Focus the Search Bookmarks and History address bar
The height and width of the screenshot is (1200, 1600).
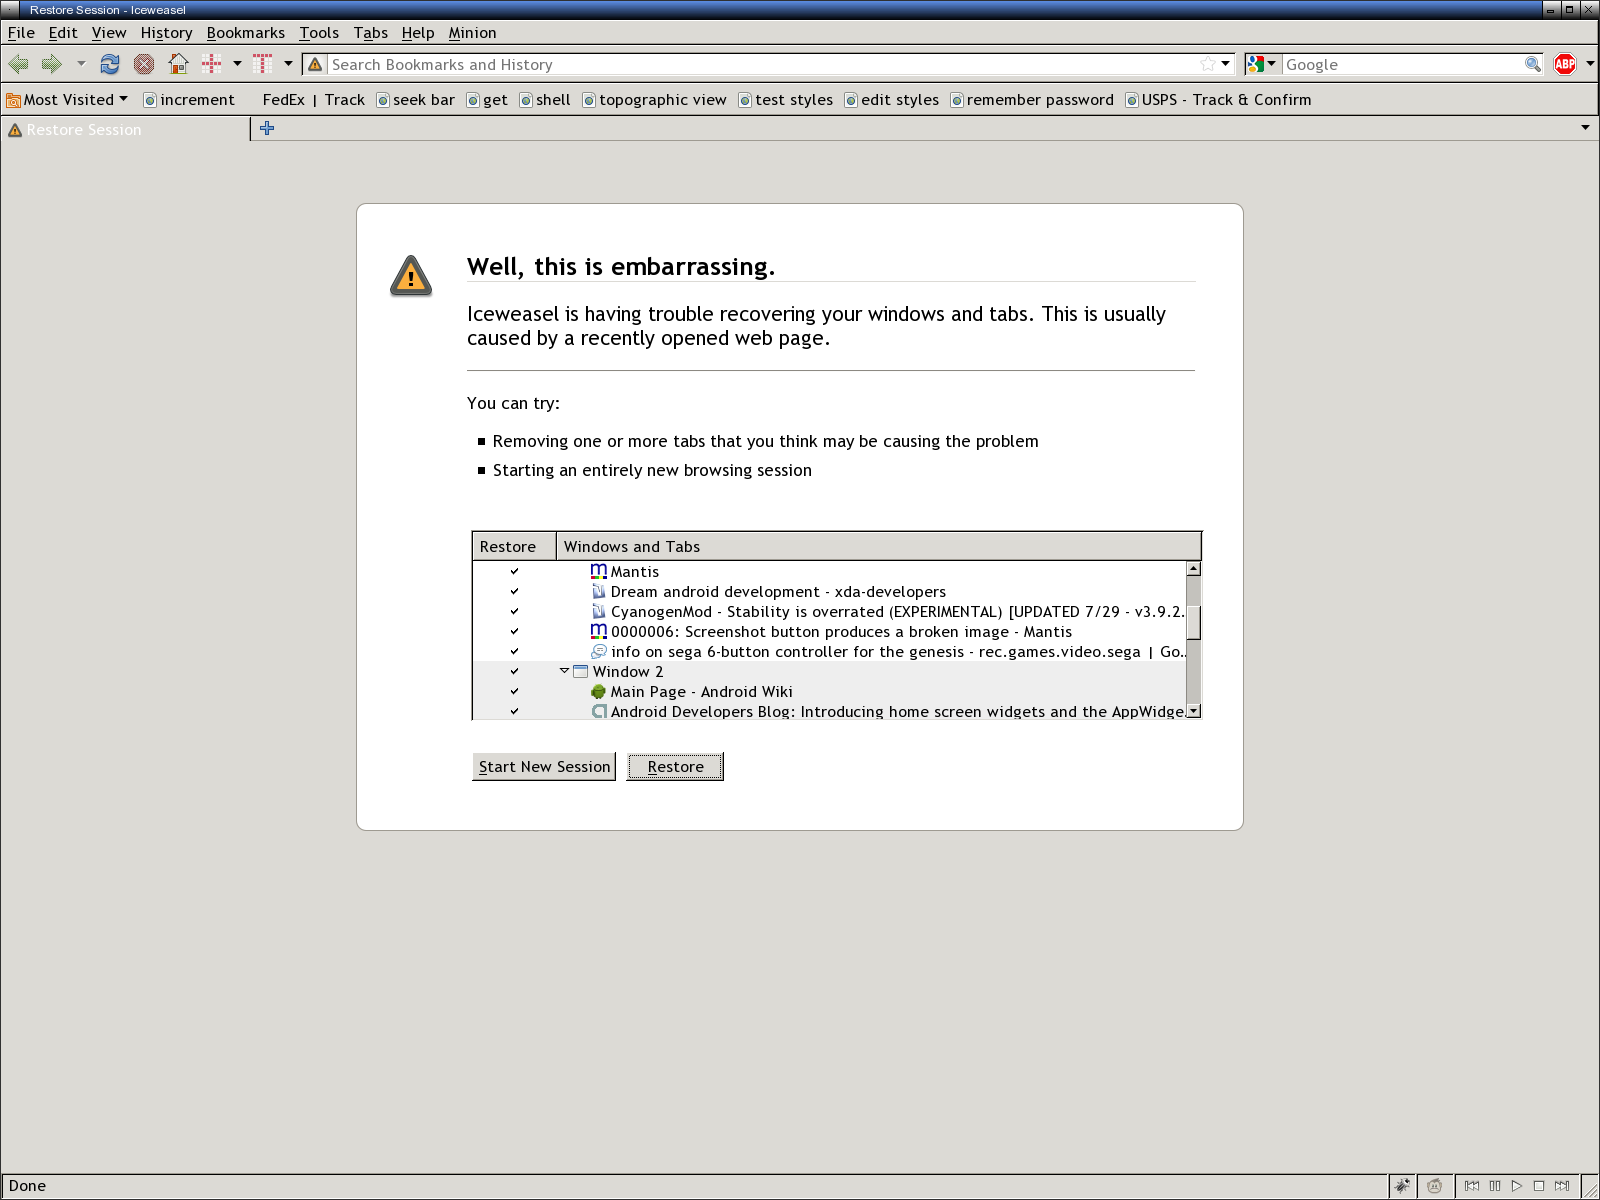763,64
